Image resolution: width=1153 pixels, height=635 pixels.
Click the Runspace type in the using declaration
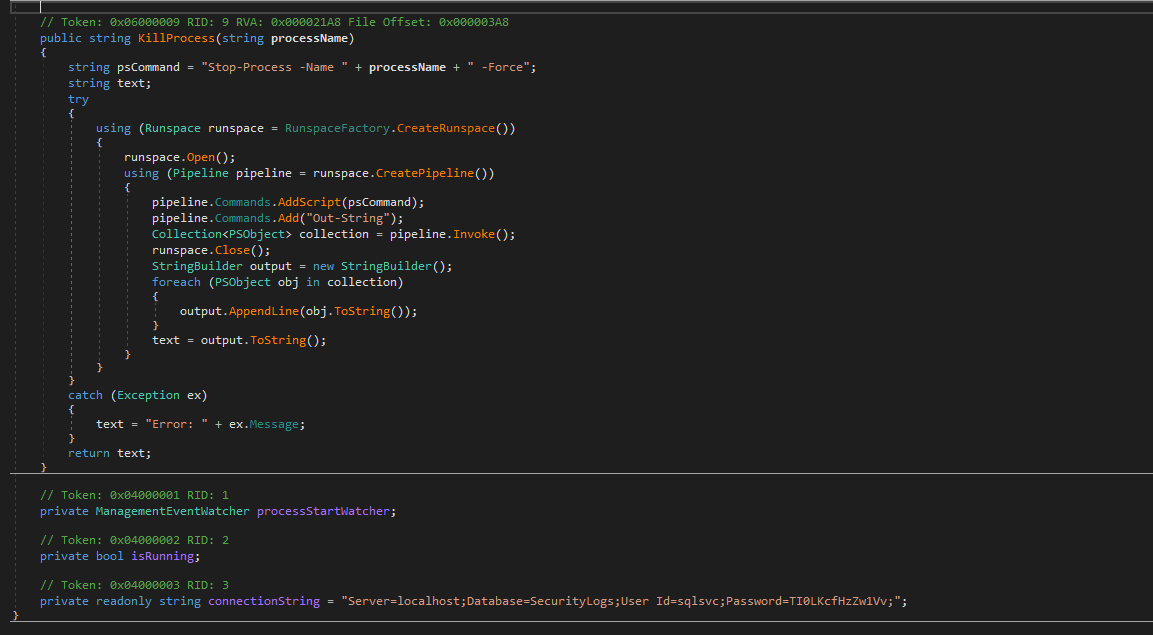pyautogui.click(x=173, y=129)
